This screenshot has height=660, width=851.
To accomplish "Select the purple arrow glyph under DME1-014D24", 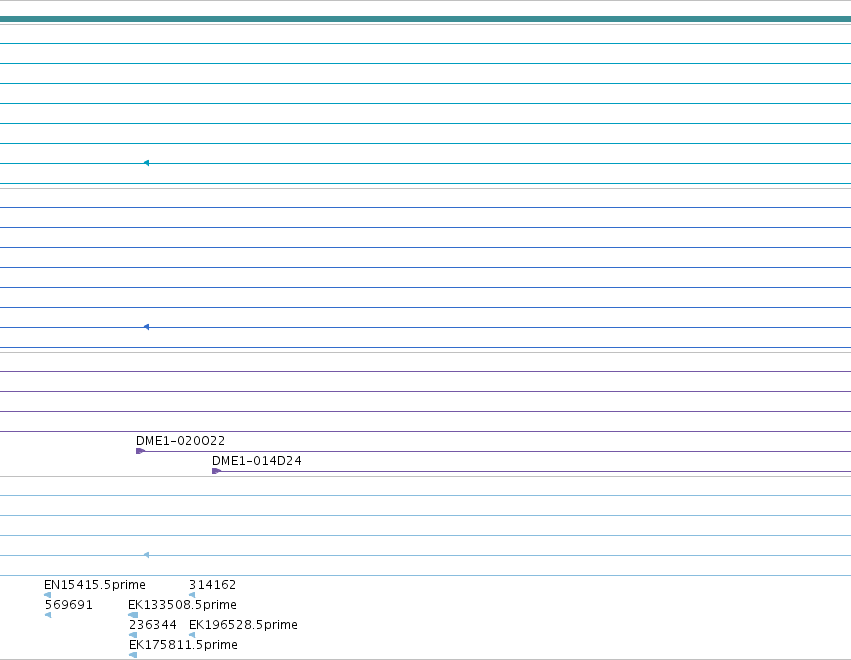I will (217, 471).
